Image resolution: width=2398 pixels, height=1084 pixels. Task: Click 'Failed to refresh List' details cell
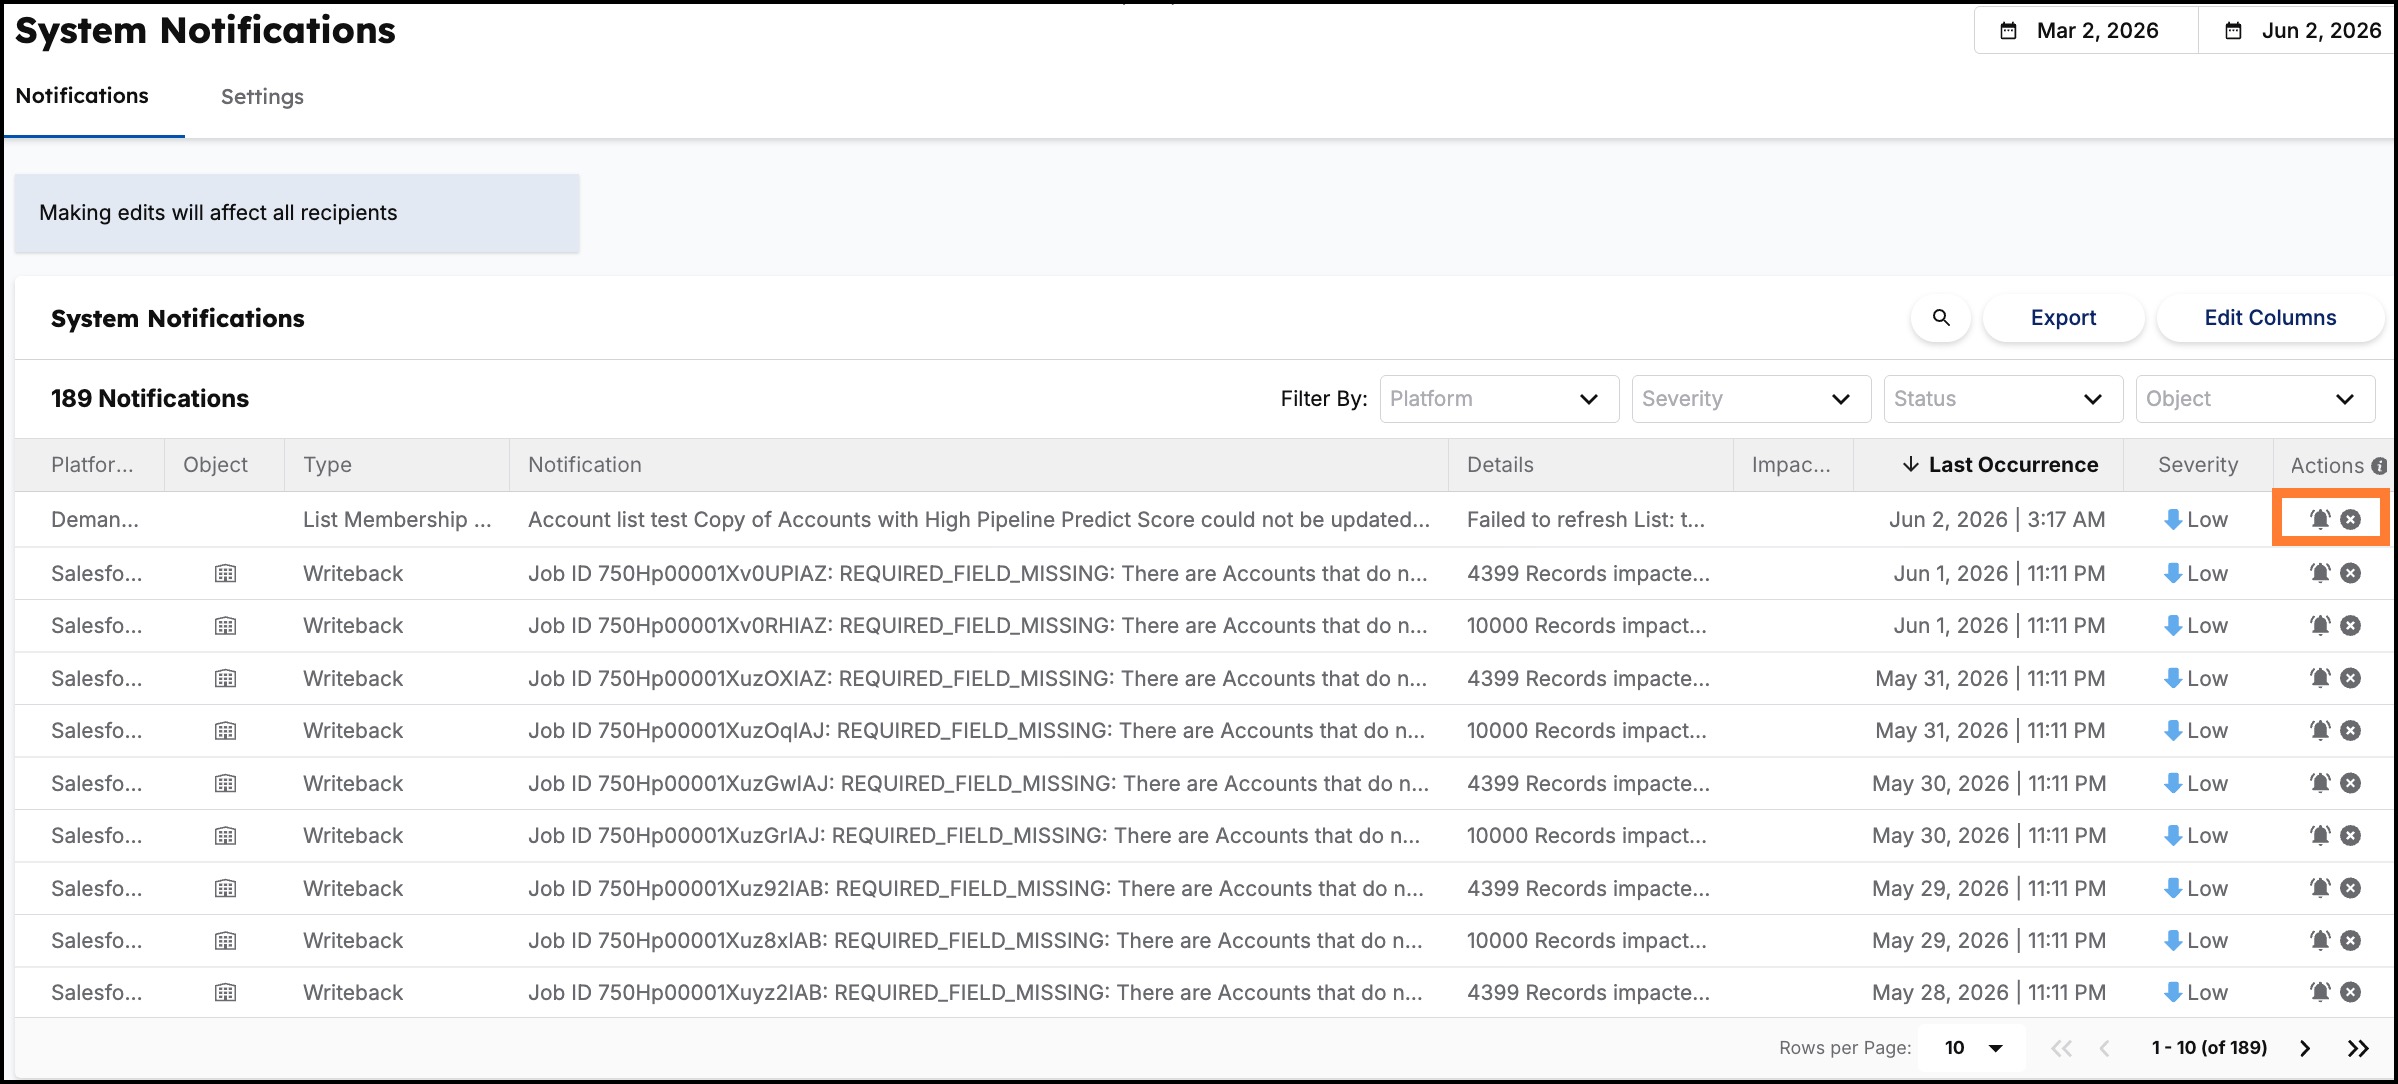click(x=1586, y=520)
